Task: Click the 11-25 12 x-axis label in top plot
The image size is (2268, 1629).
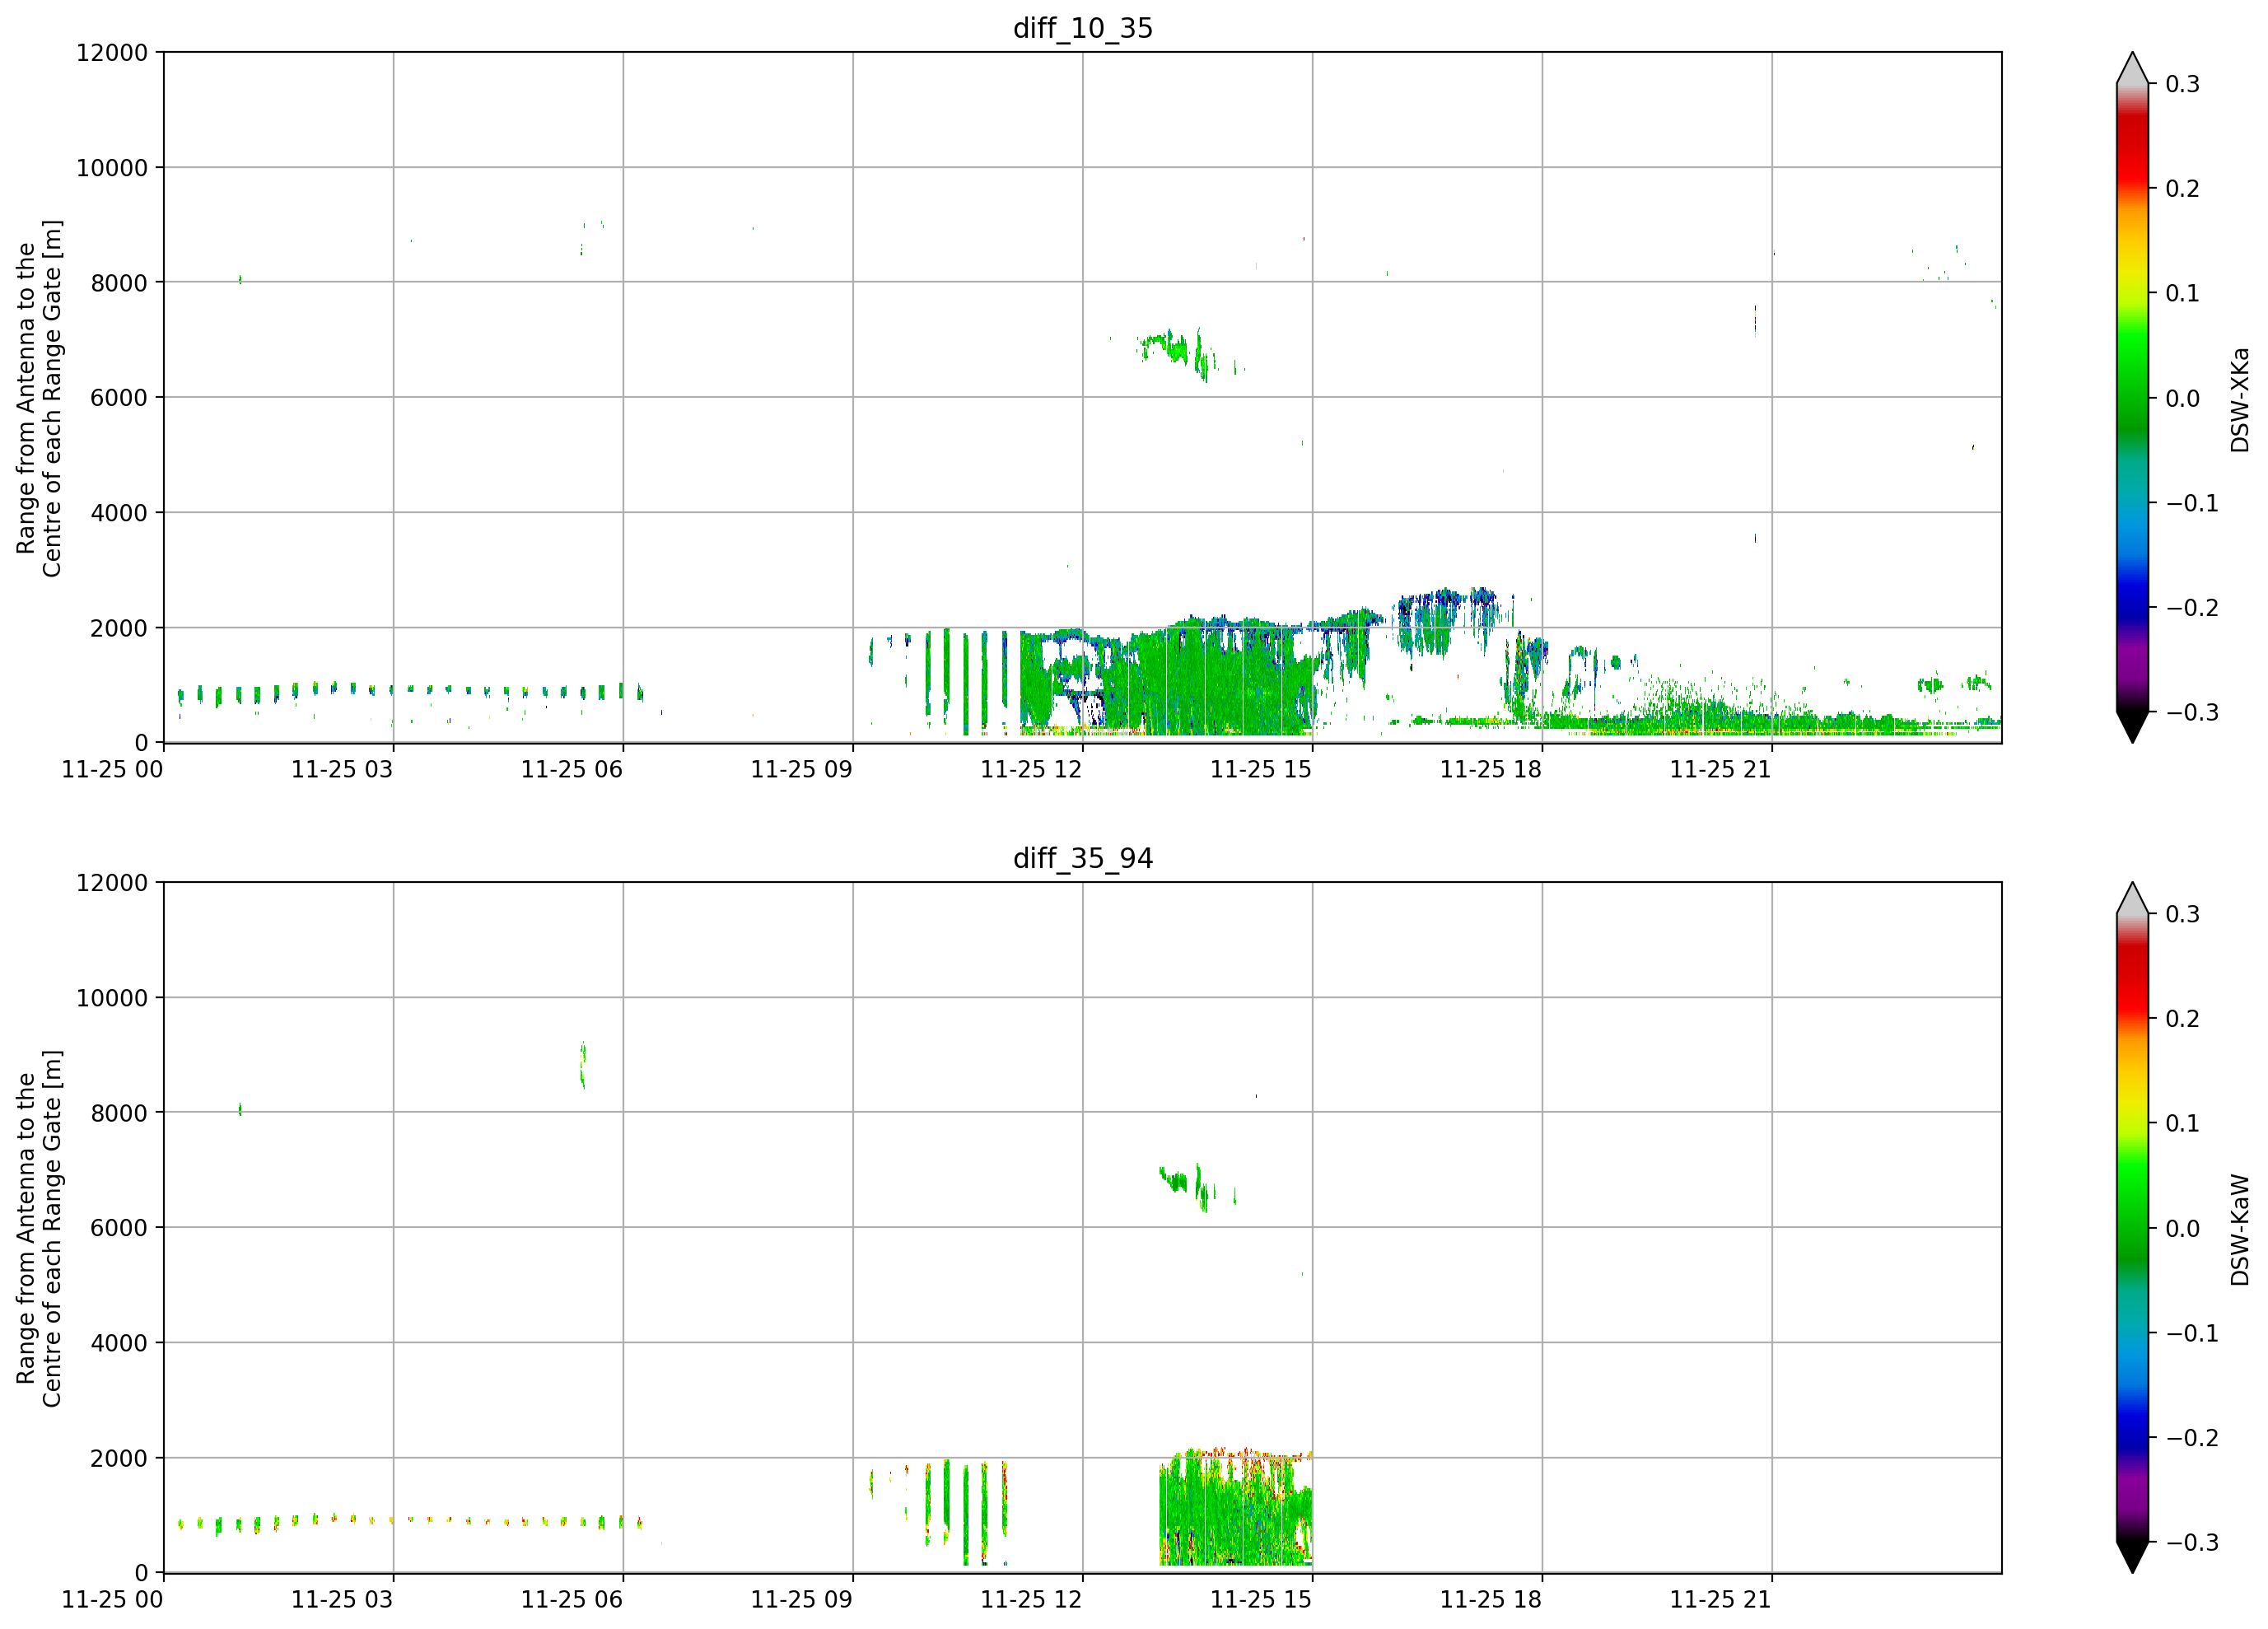Action: tap(1031, 769)
